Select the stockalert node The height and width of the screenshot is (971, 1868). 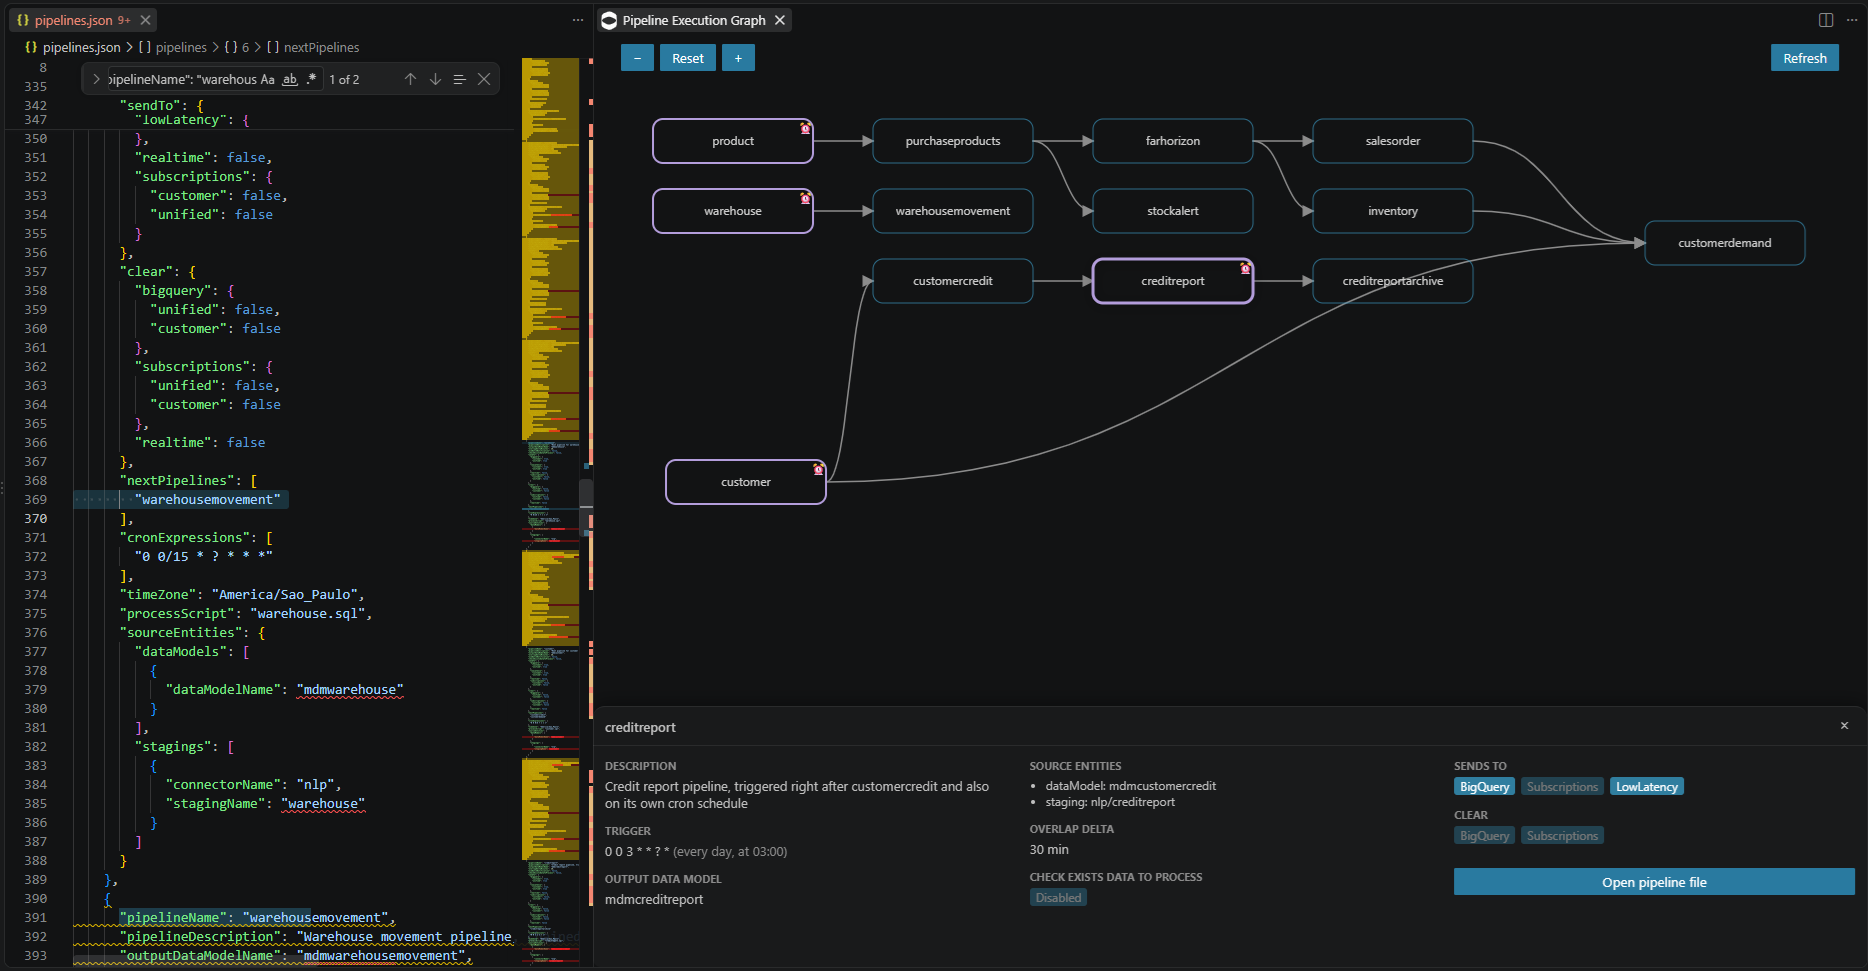point(1173,211)
